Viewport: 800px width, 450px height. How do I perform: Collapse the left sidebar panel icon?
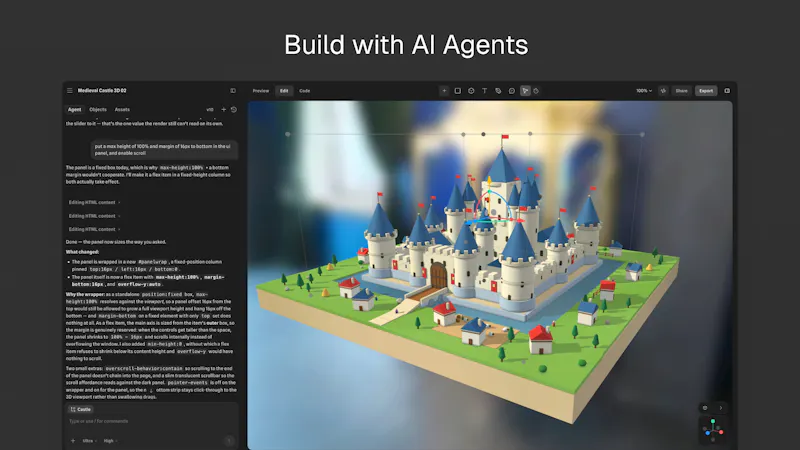click(233, 91)
